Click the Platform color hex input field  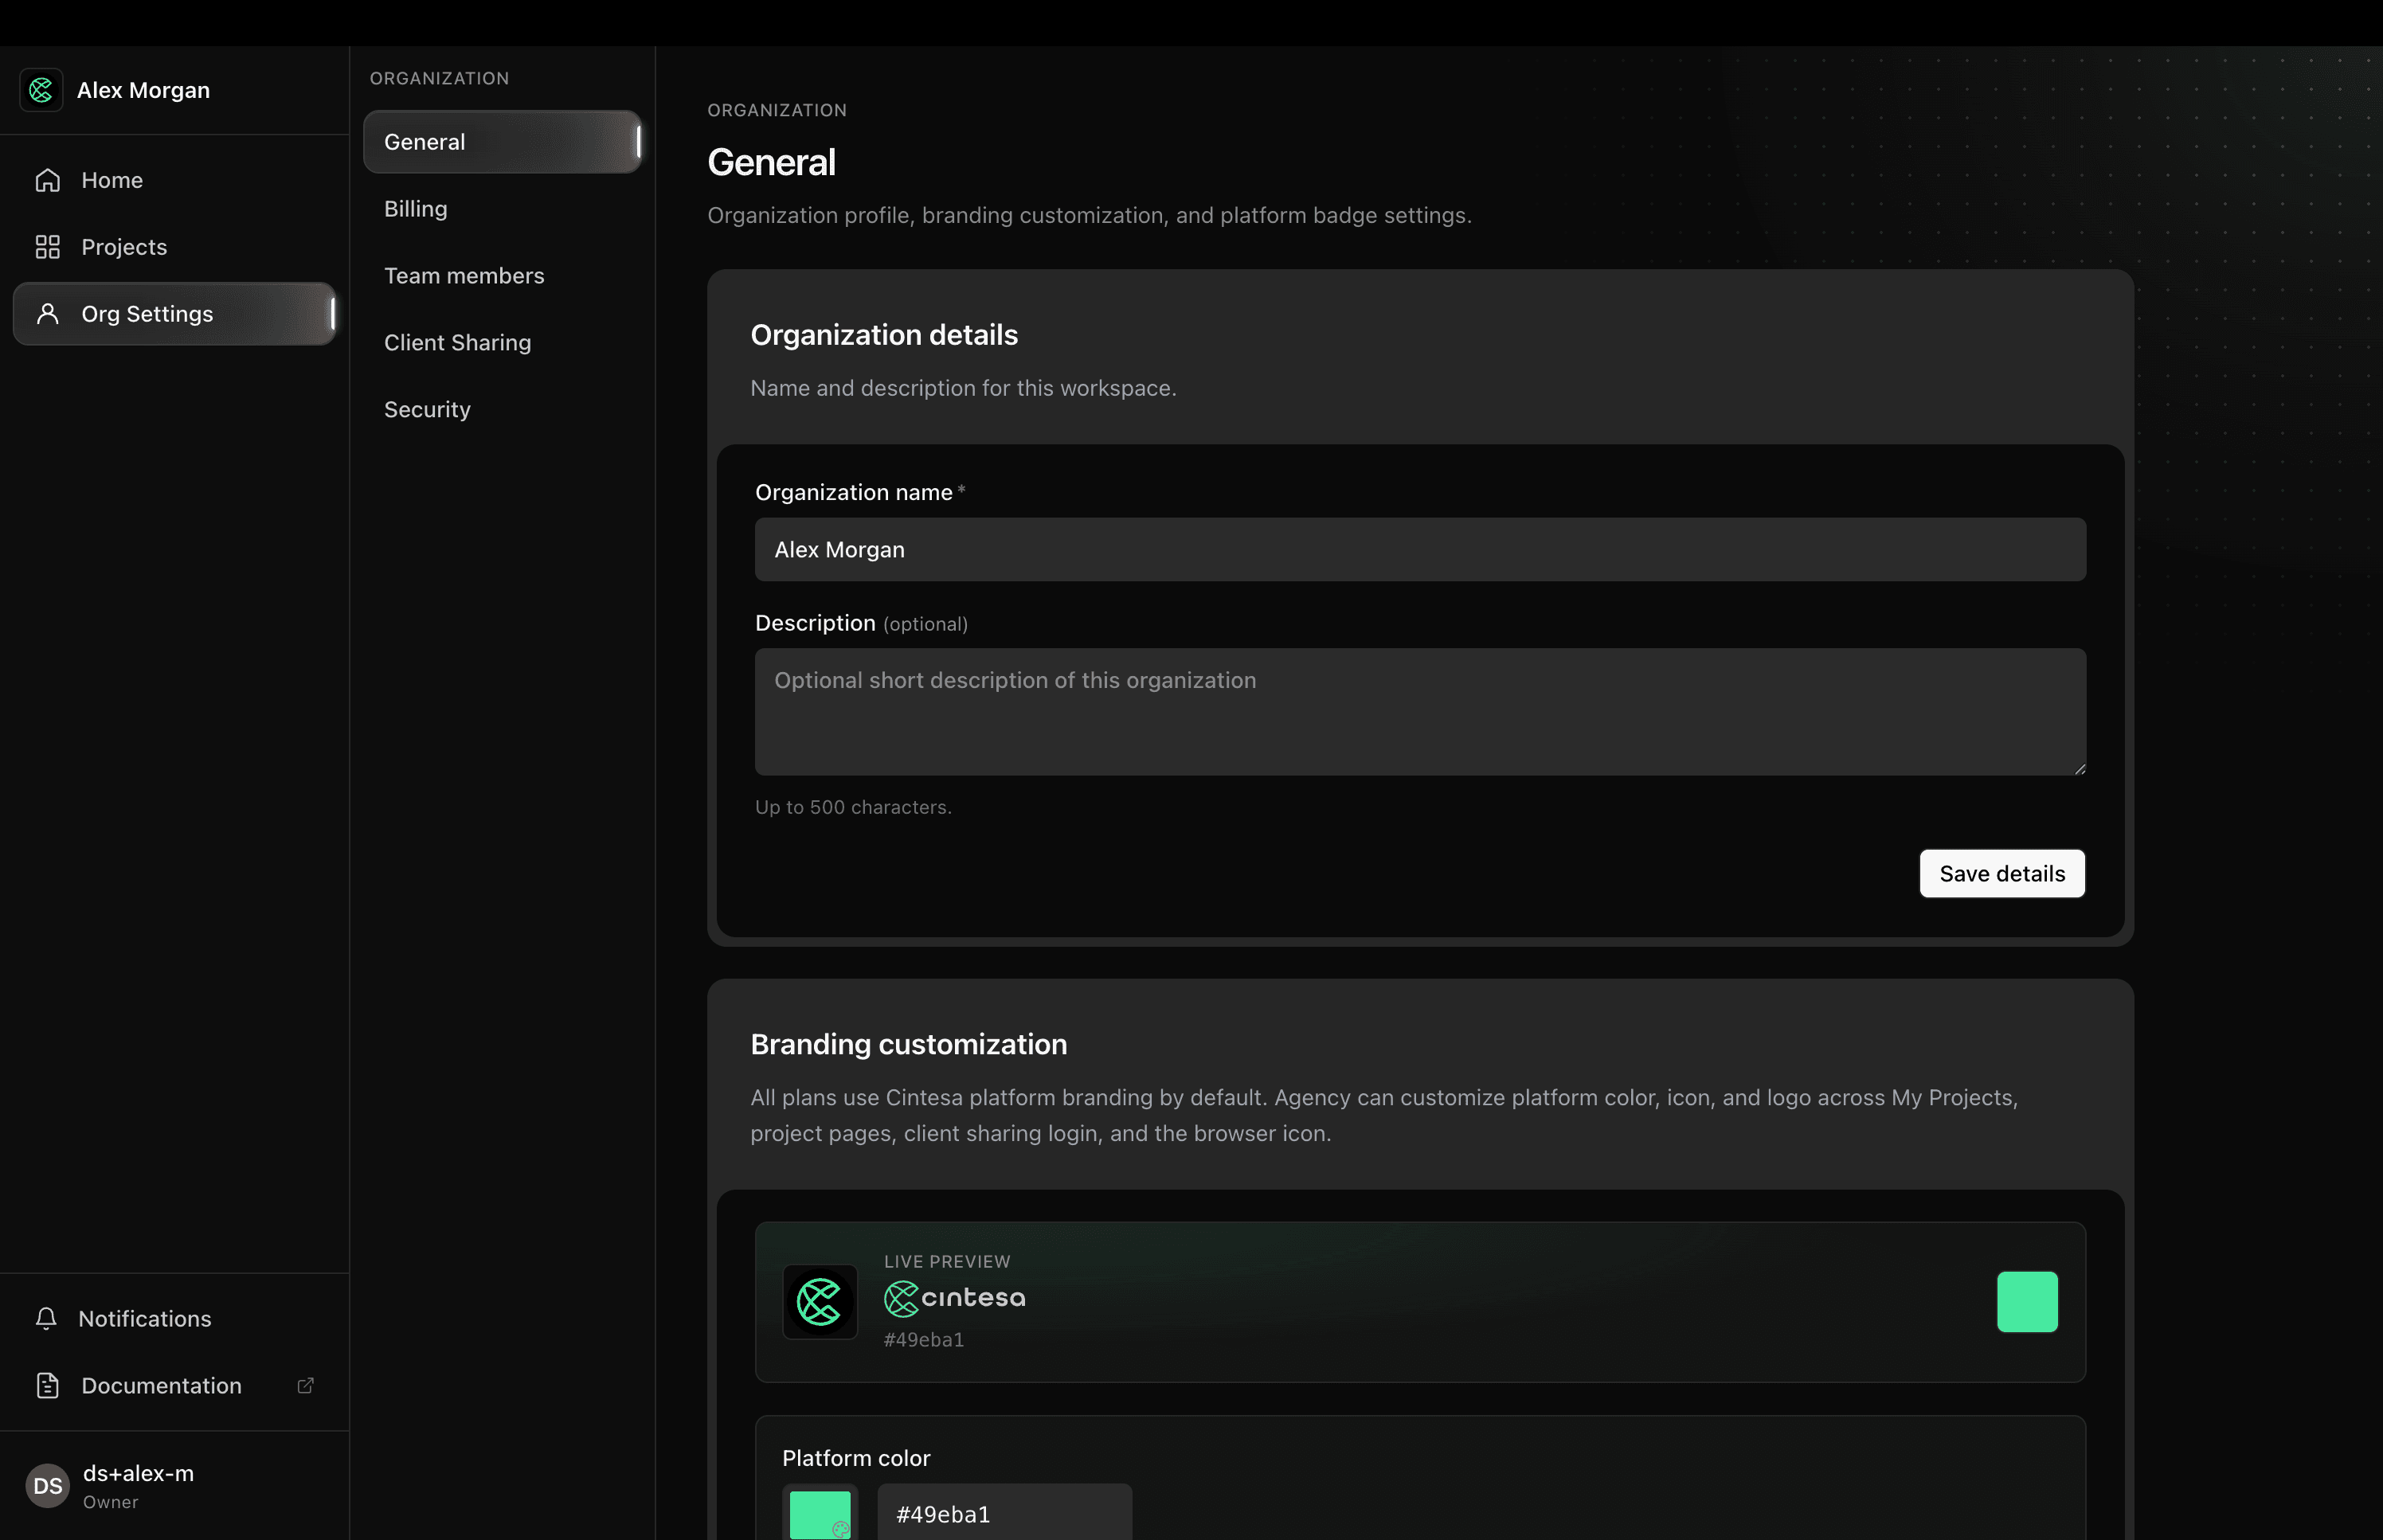(x=1004, y=1513)
